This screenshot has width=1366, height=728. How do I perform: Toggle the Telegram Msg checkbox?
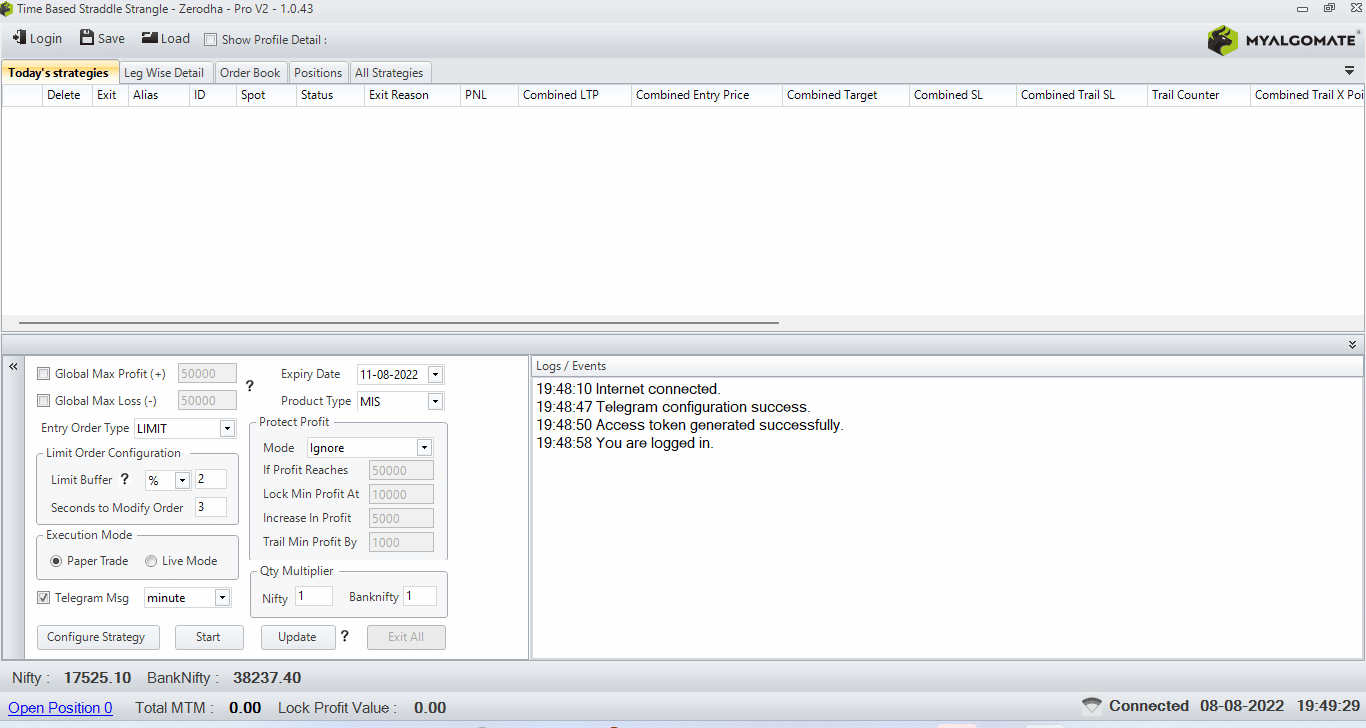click(43, 598)
